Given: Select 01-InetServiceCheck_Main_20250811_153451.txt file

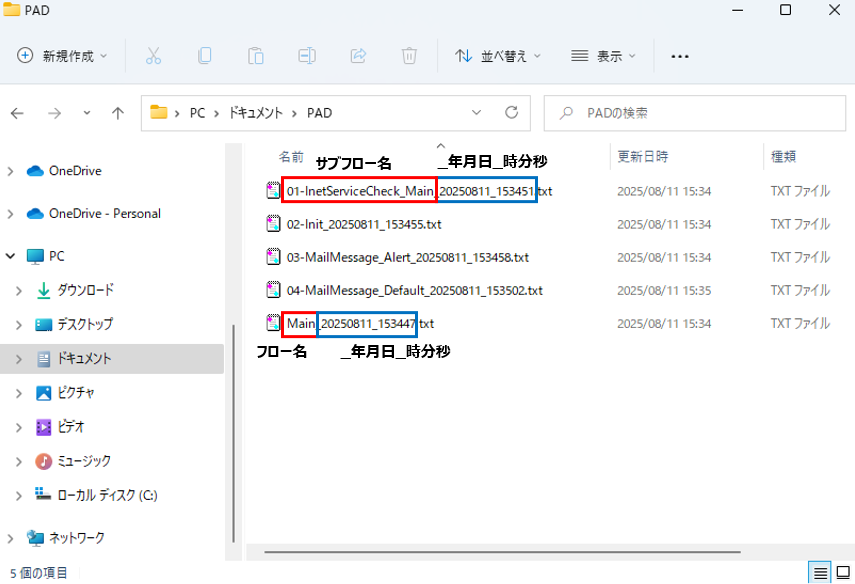Looking at the screenshot, I should pos(419,191).
